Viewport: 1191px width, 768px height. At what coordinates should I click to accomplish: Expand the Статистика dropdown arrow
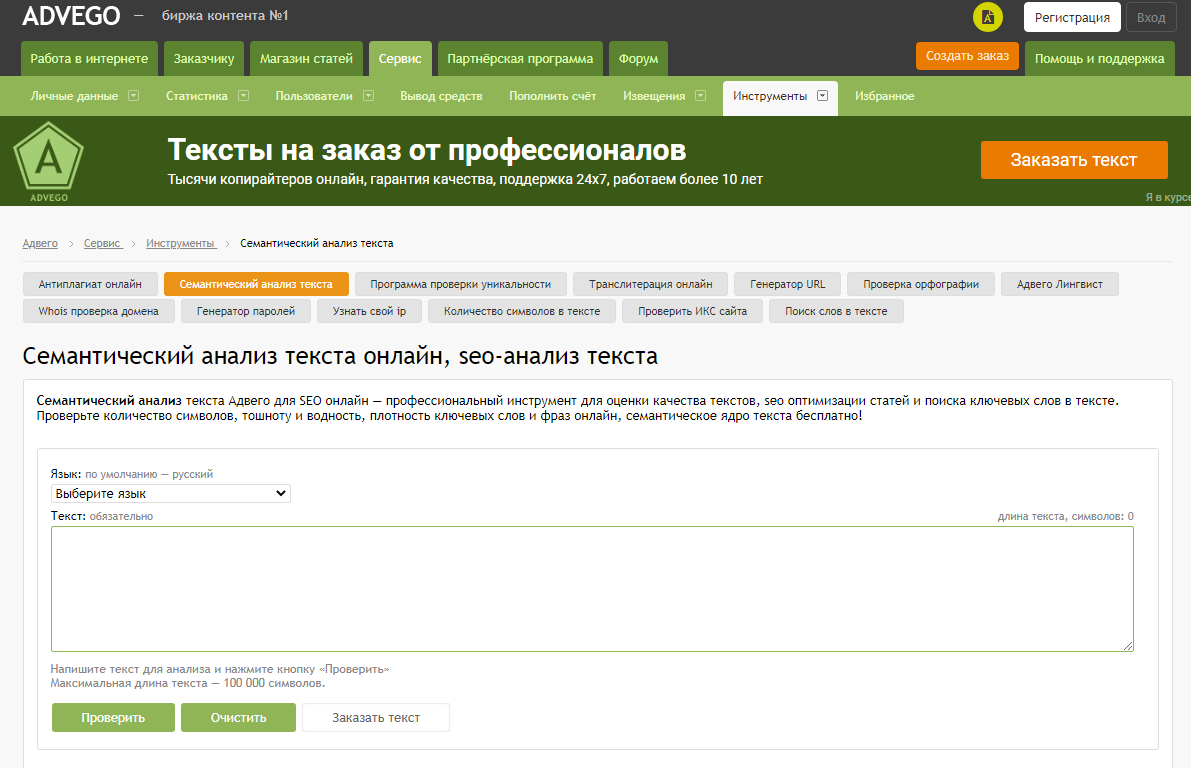click(x=244, y=96)
